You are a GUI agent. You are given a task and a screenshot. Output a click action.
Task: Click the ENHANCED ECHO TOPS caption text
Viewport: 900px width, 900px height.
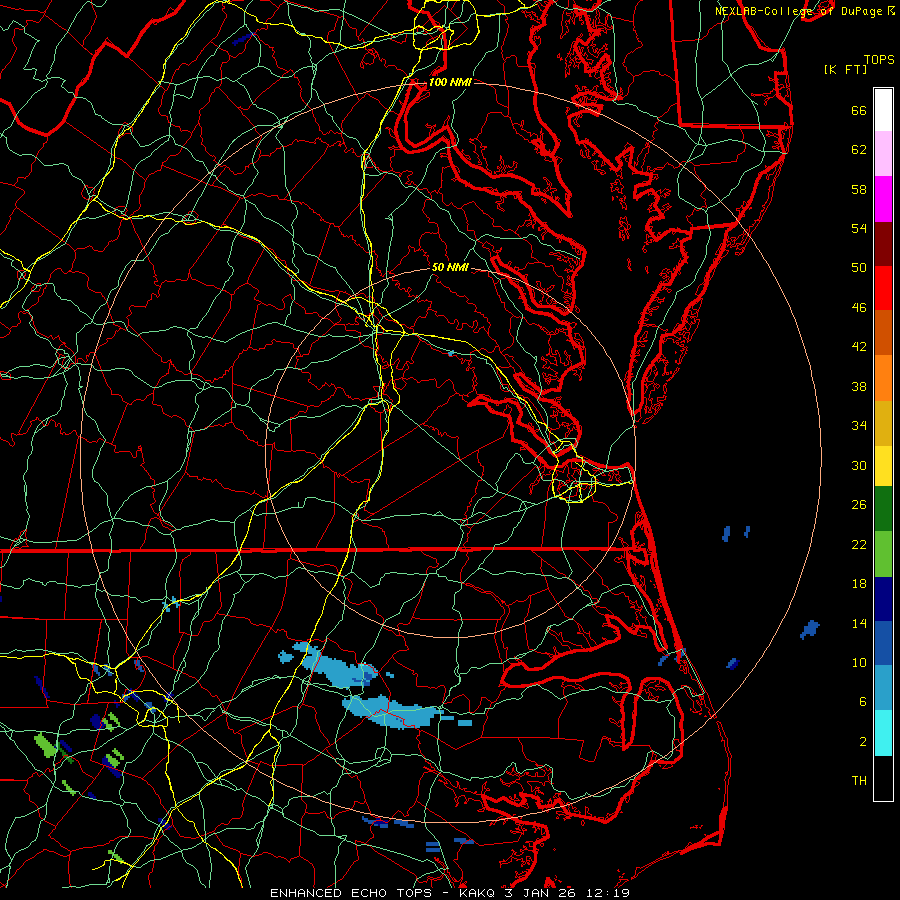[x=351, y=893]
